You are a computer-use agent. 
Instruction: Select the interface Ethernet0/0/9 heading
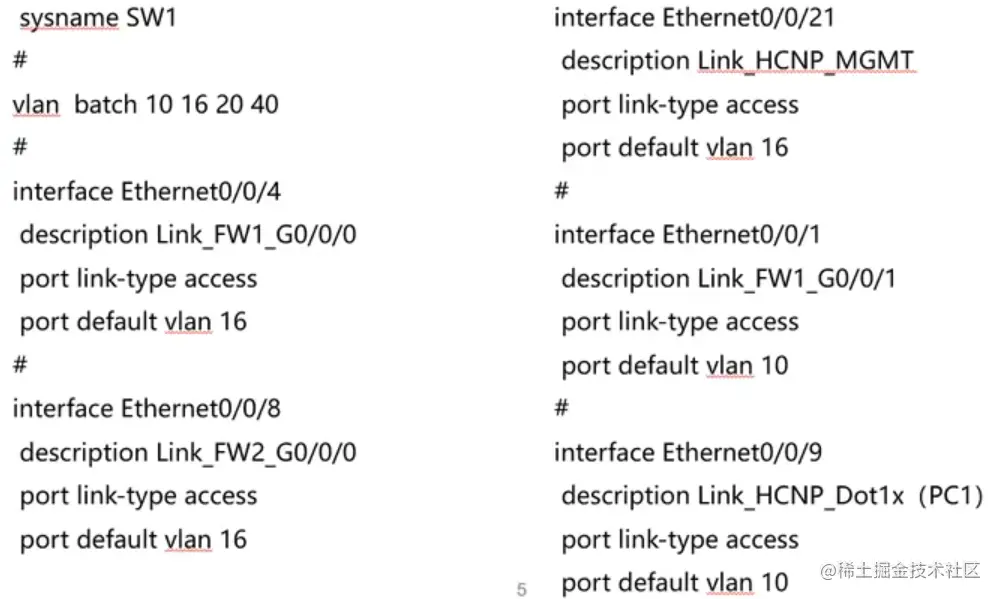(x=688, y=452)
